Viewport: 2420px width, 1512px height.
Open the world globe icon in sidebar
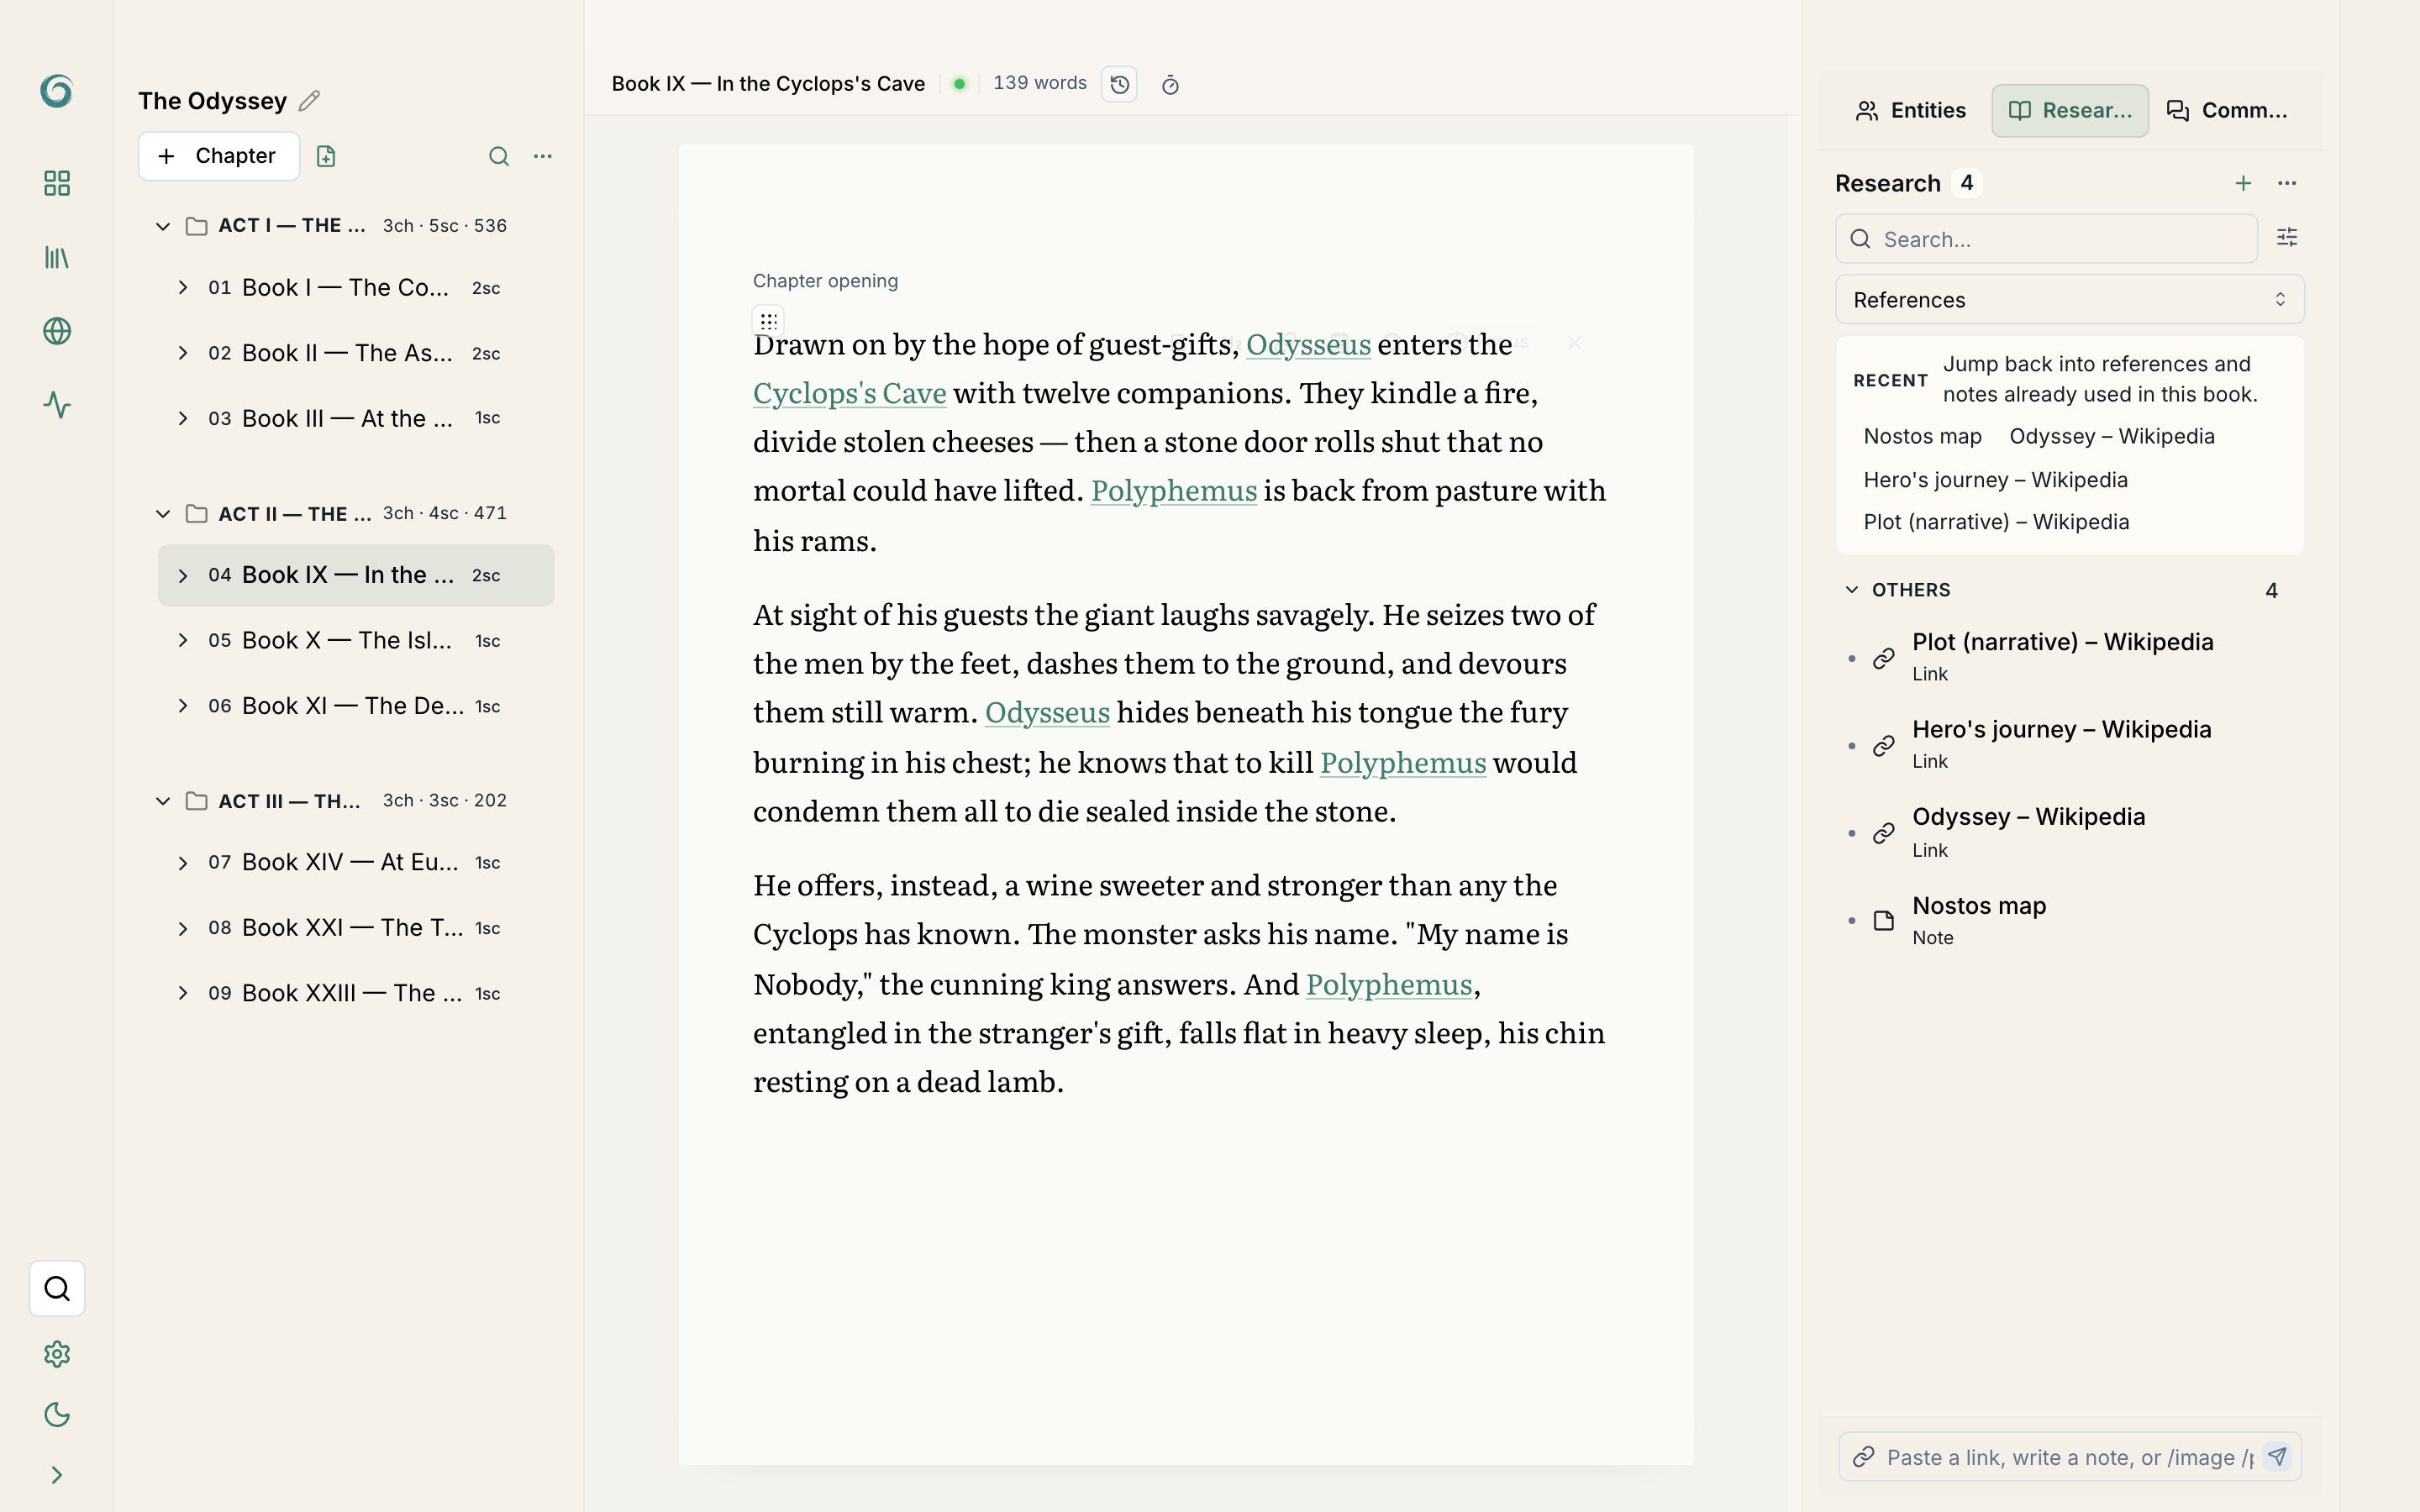(x=57, y=331)
